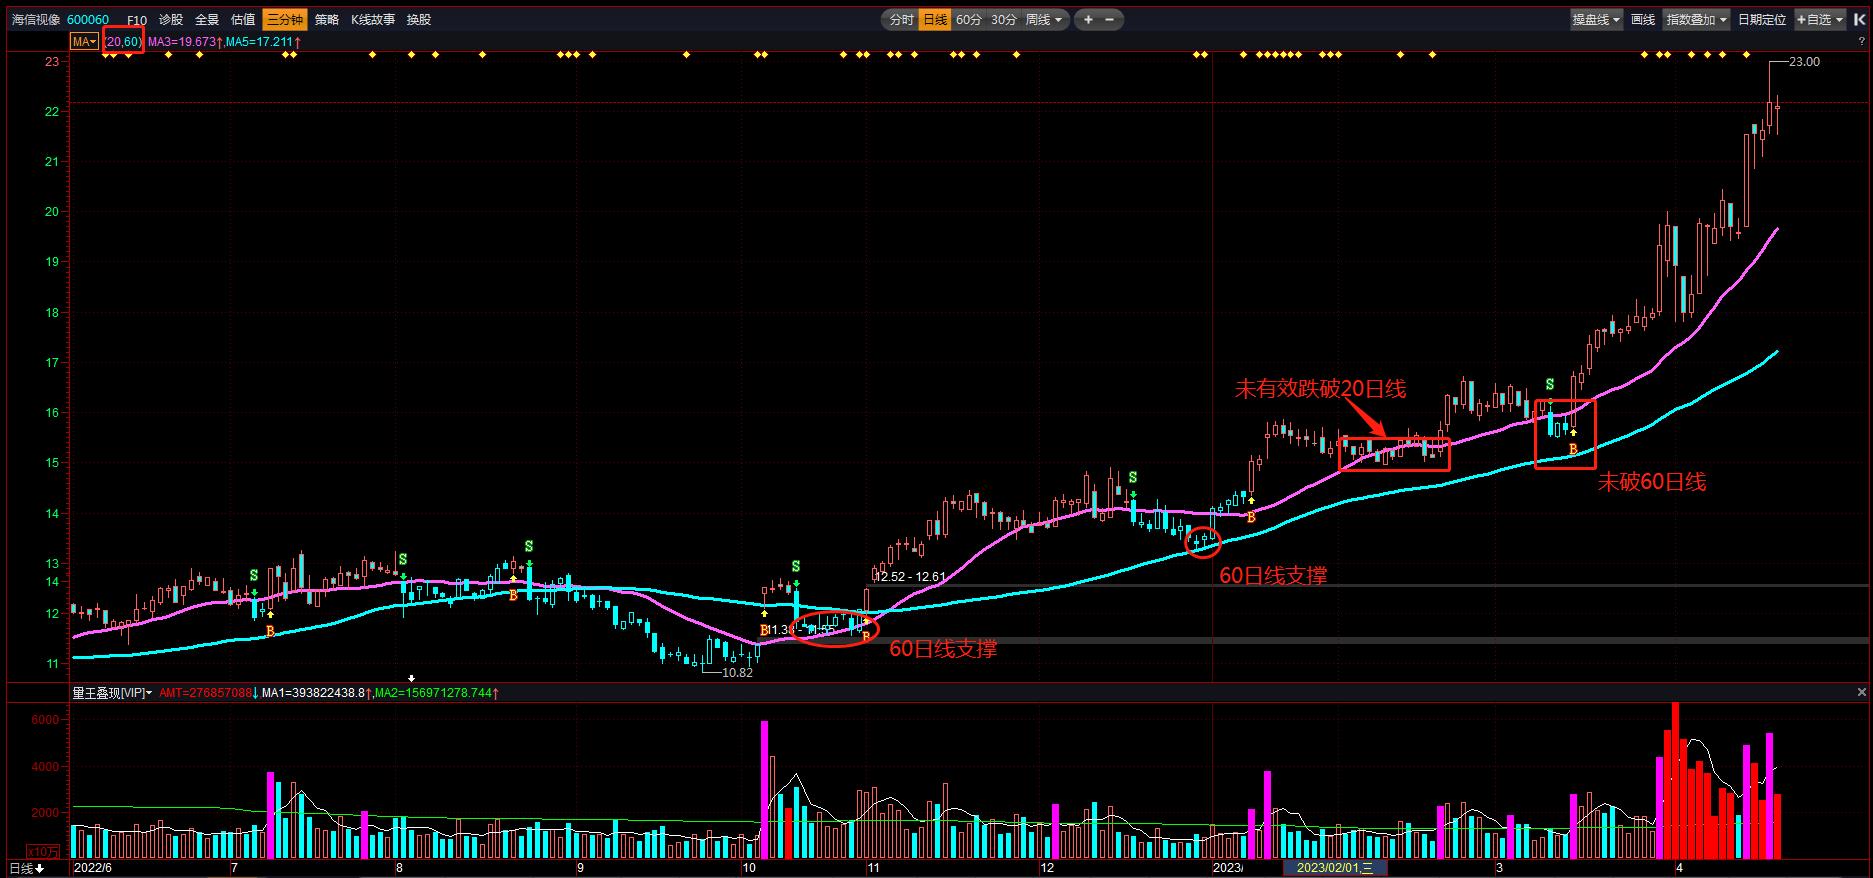
Task: Click the 日期定位 date locate button
Action: click(x=1761, y=19)
